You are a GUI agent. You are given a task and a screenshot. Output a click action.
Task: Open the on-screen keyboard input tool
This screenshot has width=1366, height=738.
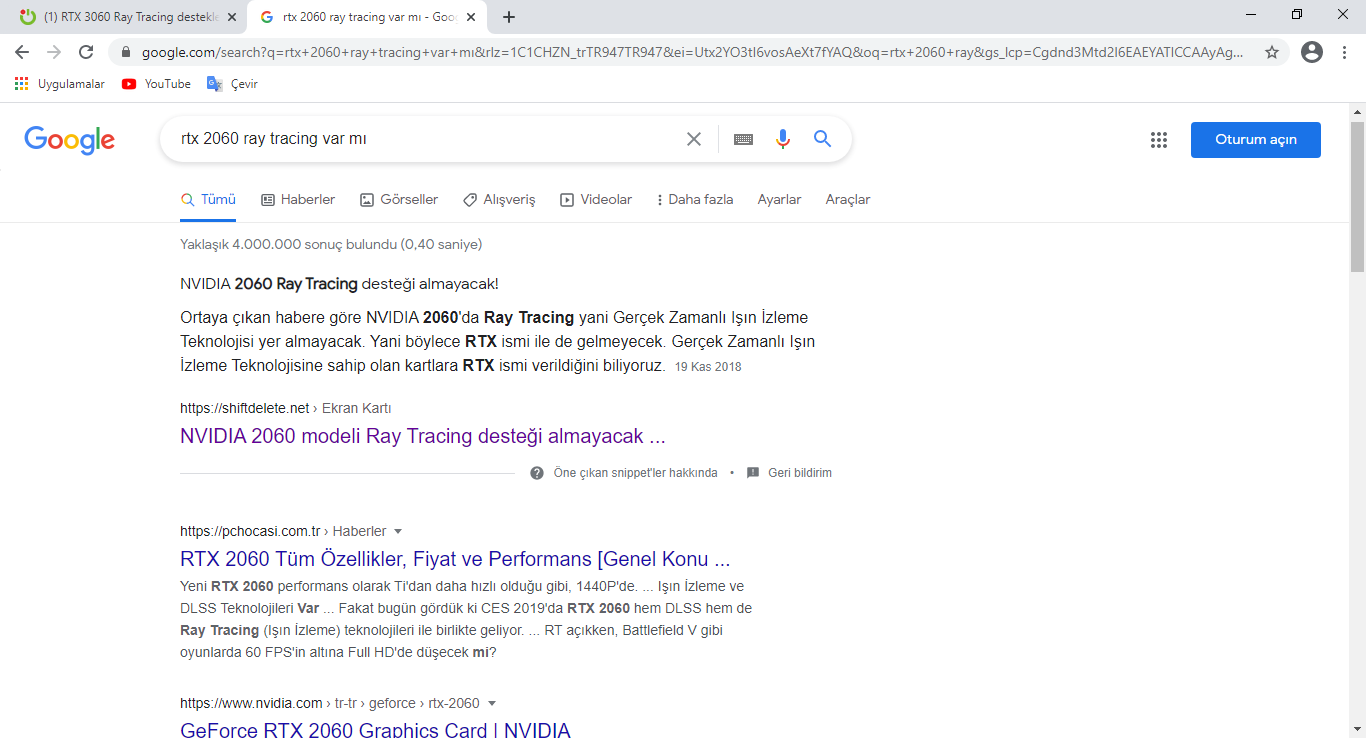click(743, 139)
